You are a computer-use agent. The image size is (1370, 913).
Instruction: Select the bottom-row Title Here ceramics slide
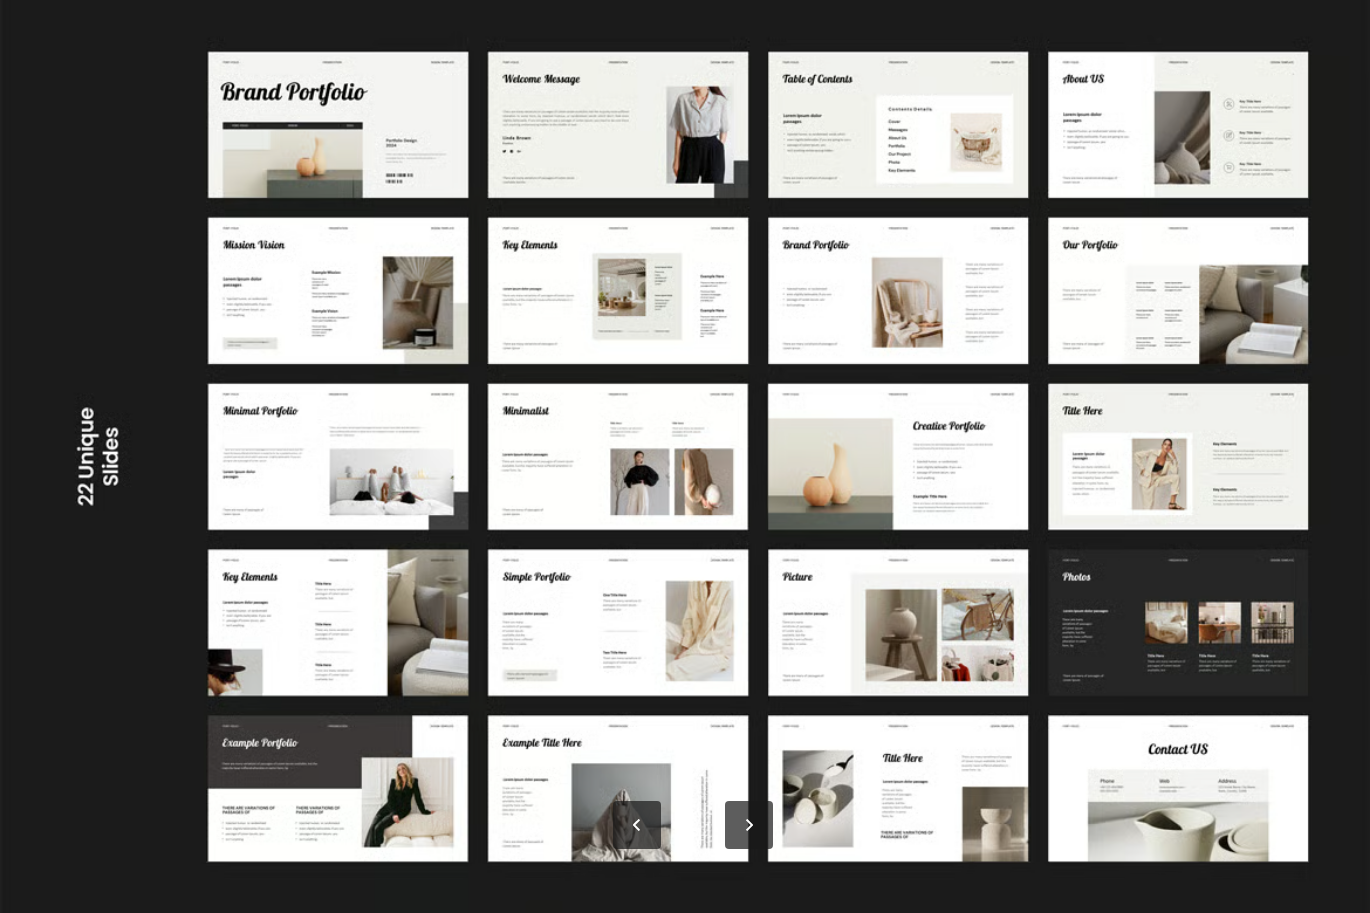(x=898, y=789)
